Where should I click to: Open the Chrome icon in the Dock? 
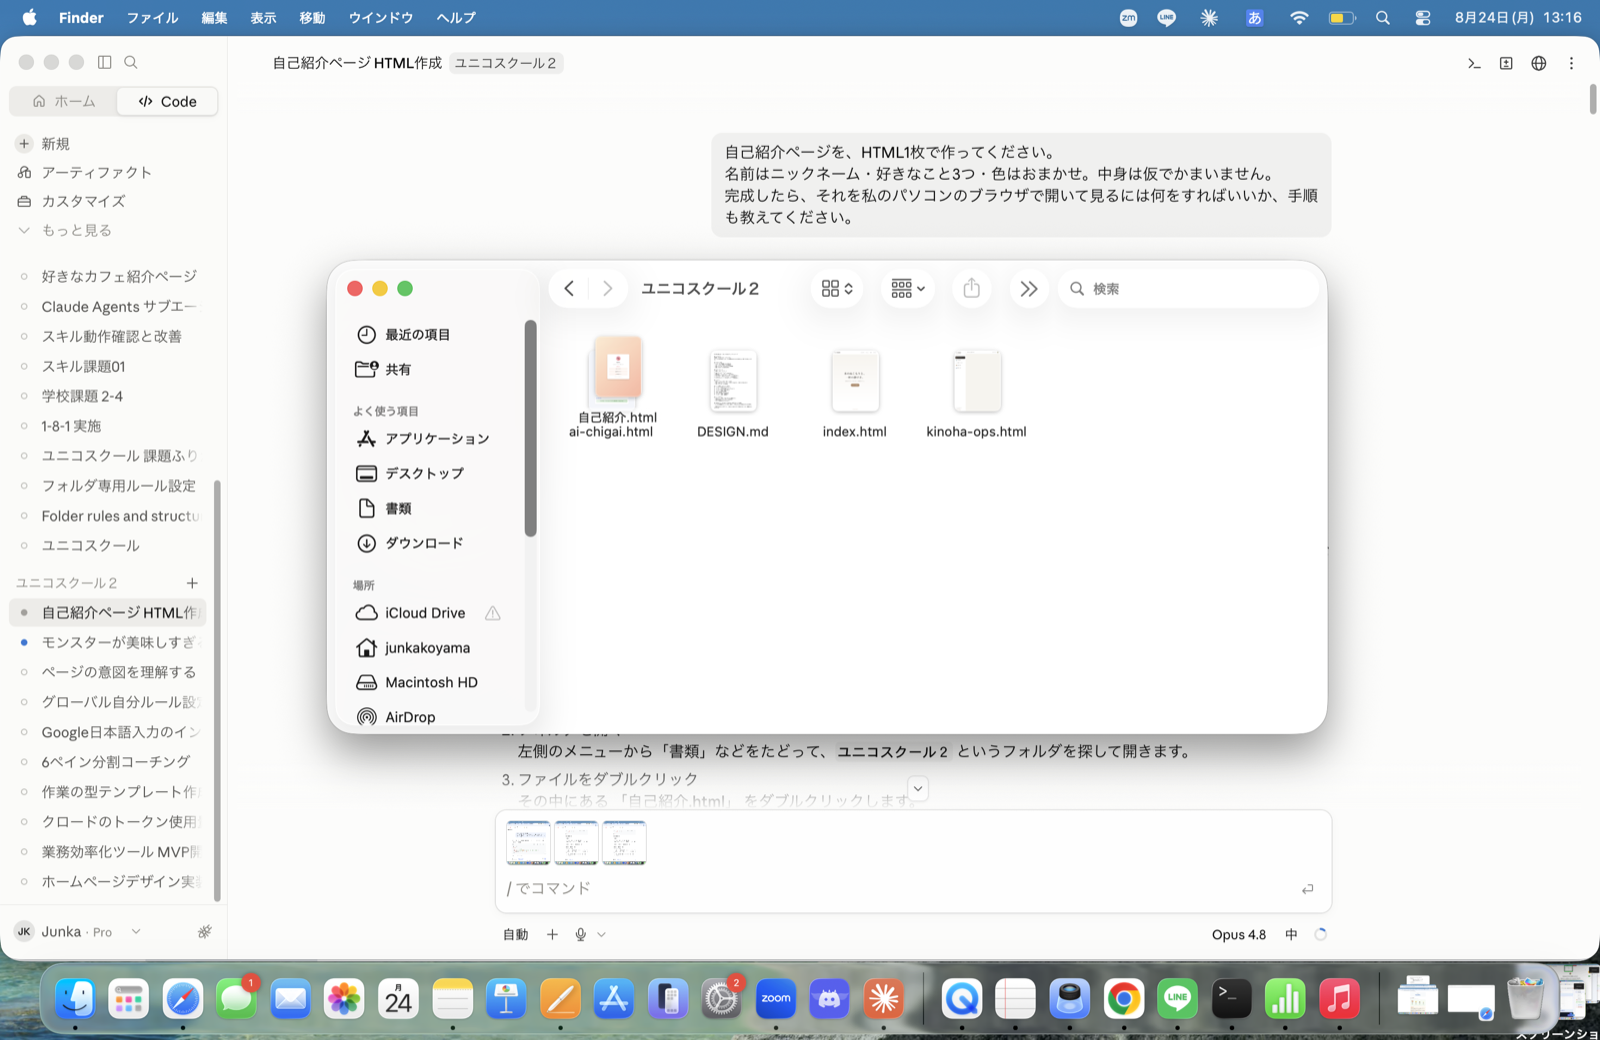(1124, 998)
